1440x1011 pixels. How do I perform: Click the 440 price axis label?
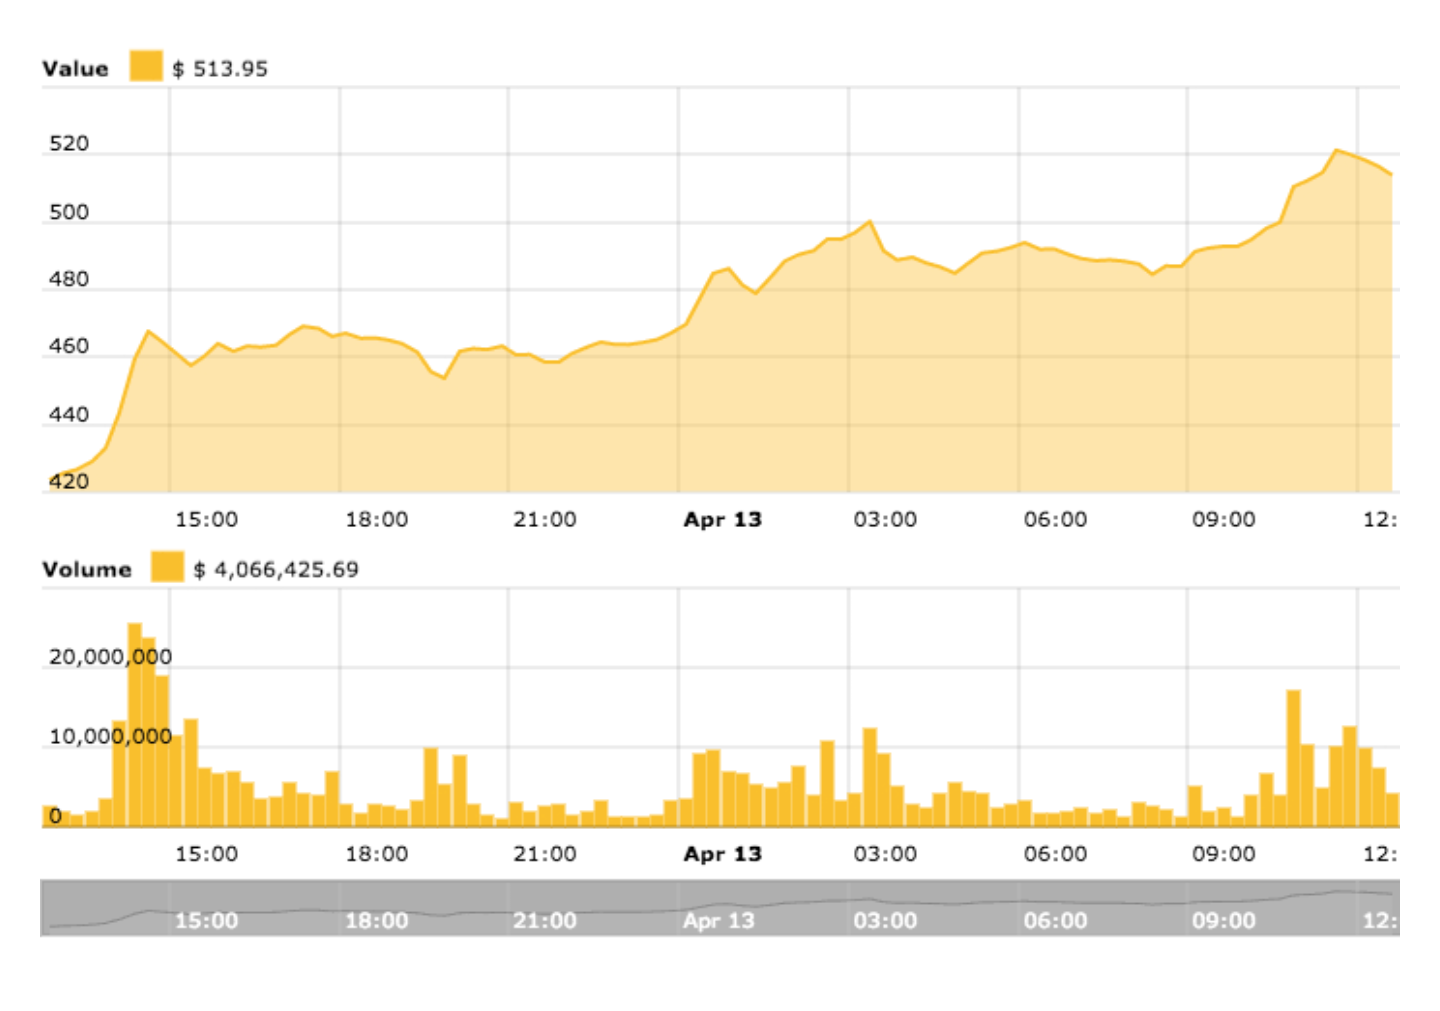click(x=69, y=414)
